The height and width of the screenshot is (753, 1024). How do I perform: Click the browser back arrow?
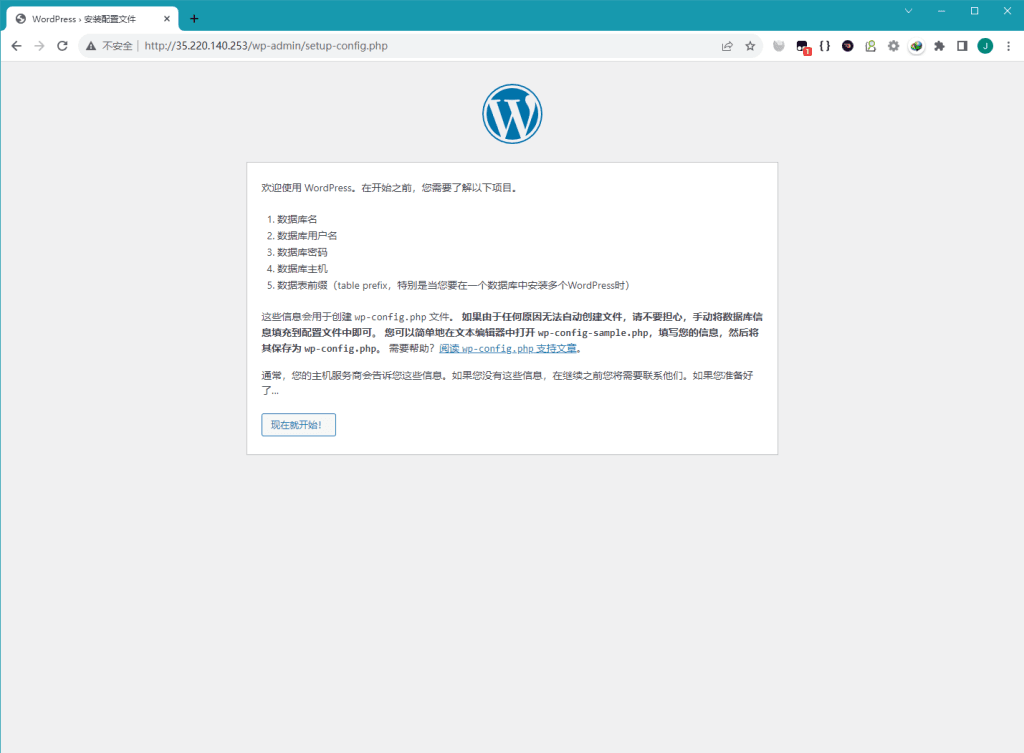pos(16,46)
